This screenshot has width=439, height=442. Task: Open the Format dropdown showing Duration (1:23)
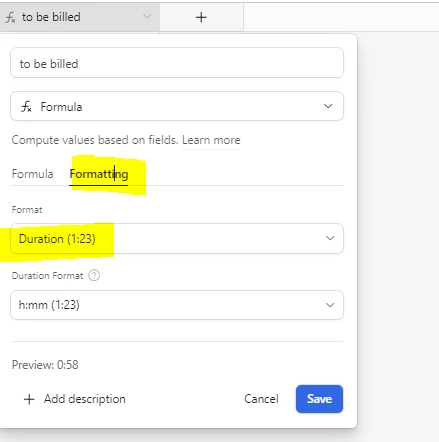177,239
